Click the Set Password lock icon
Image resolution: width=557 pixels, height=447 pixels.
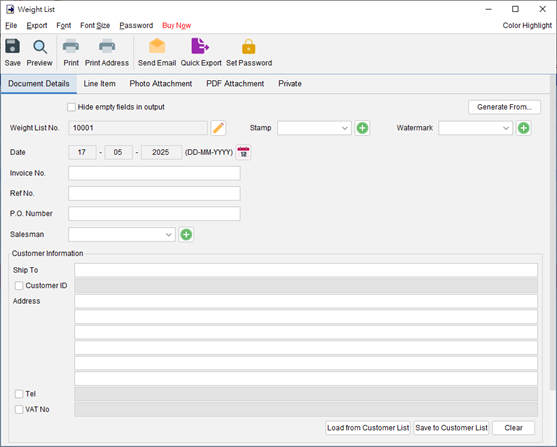tap(249, 47)
